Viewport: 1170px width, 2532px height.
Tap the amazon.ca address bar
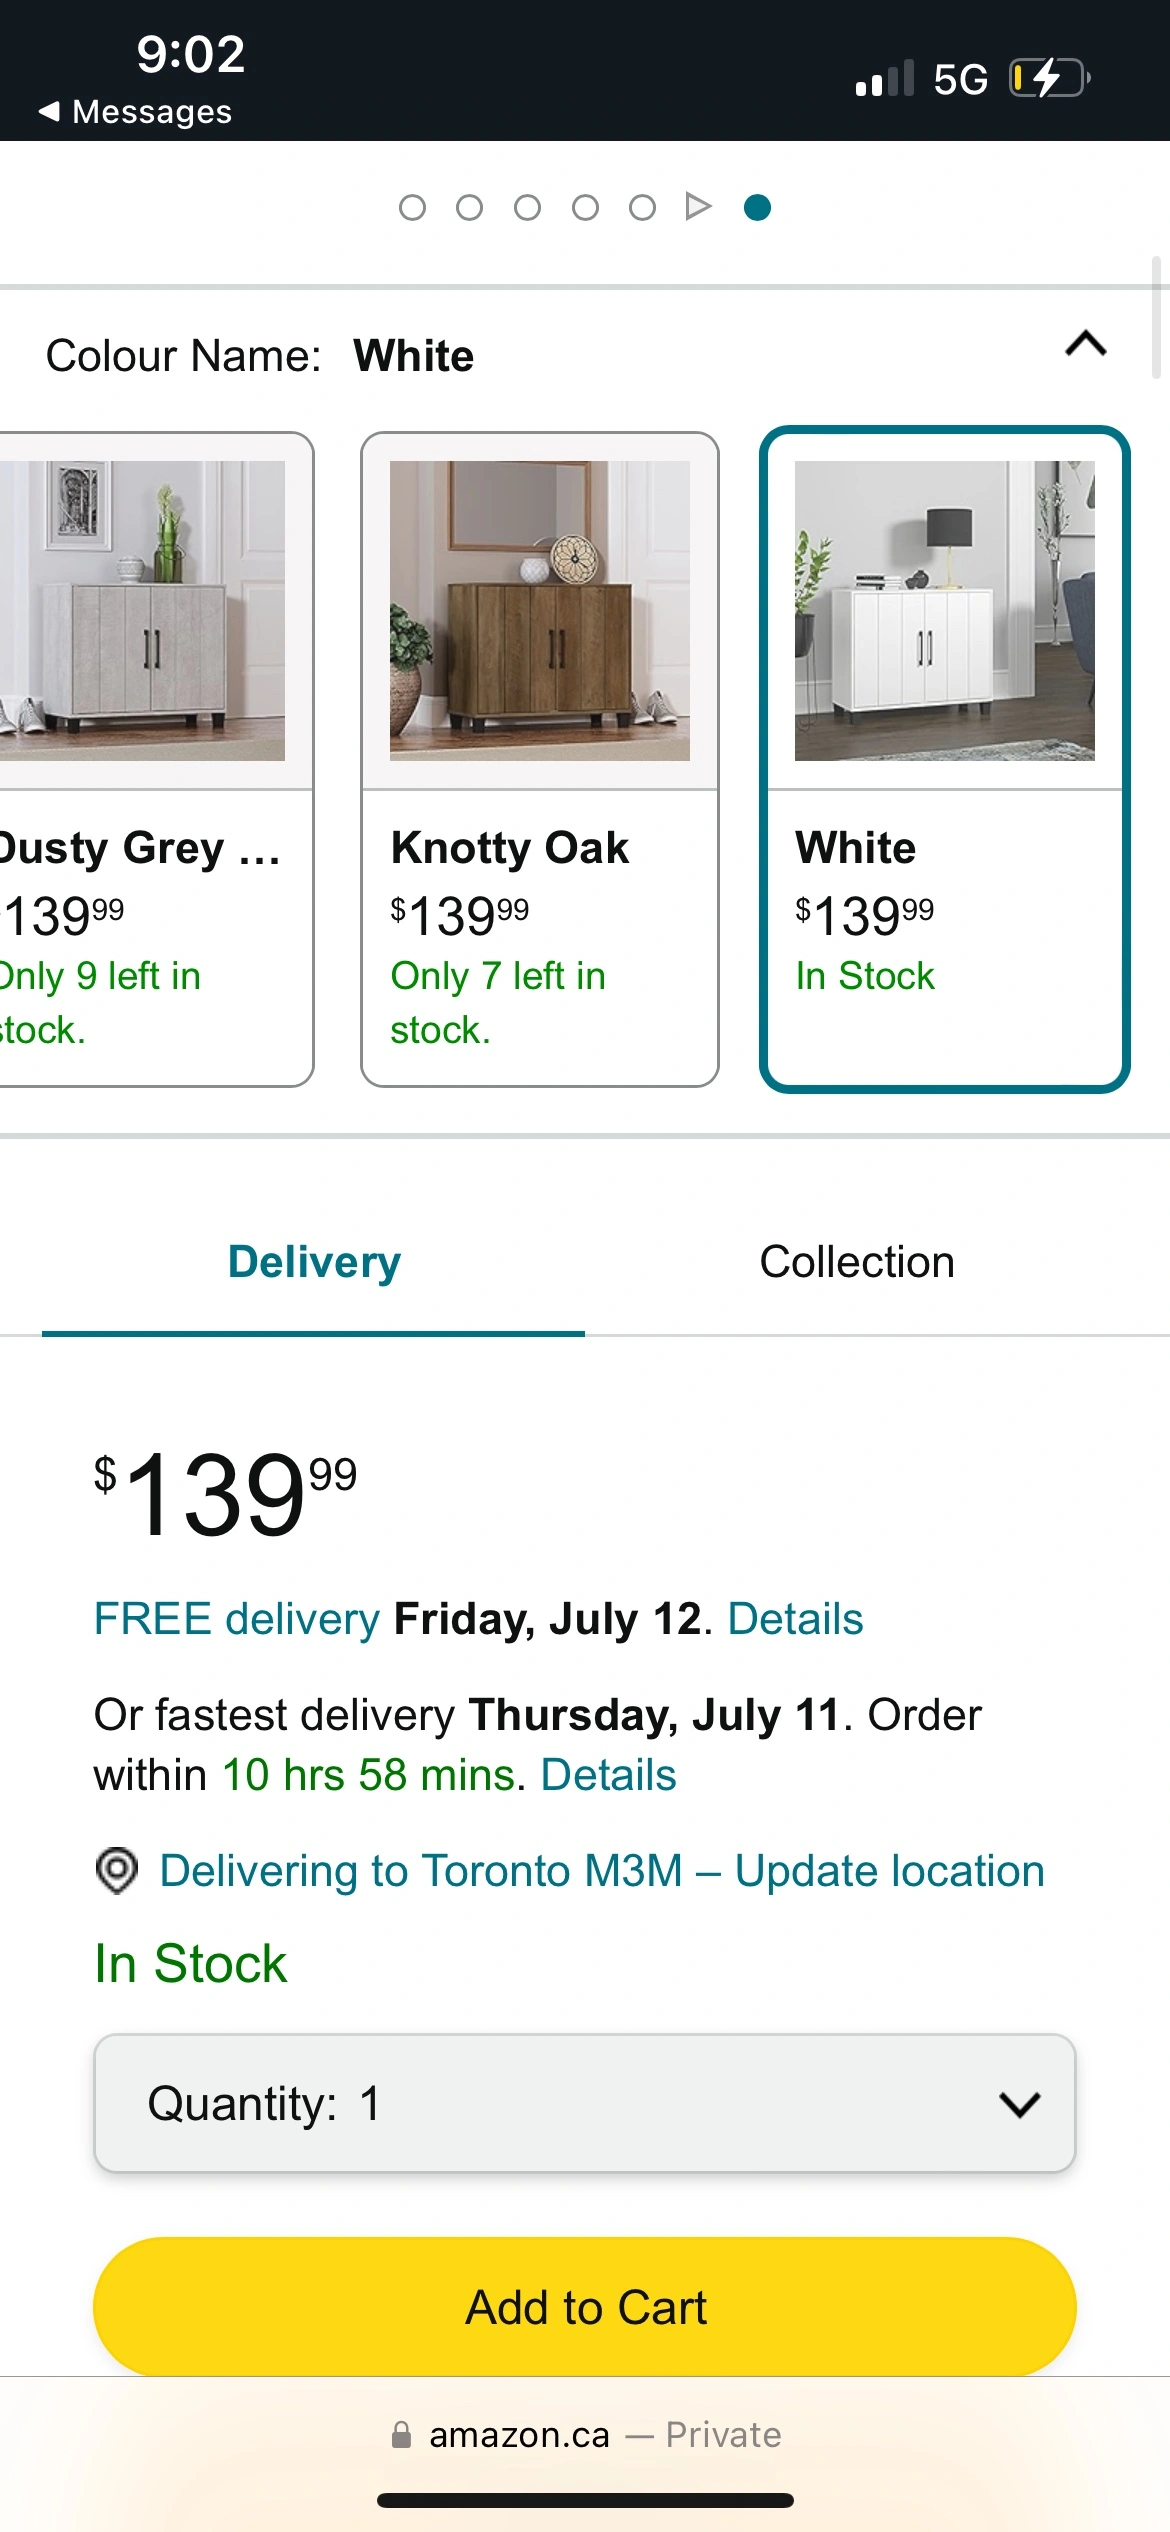pyautogui.click(x=585, y=2435)
